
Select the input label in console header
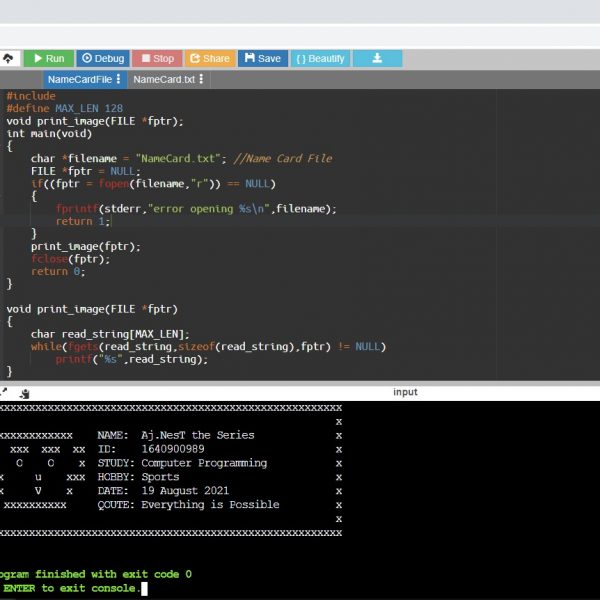point(405,393)
